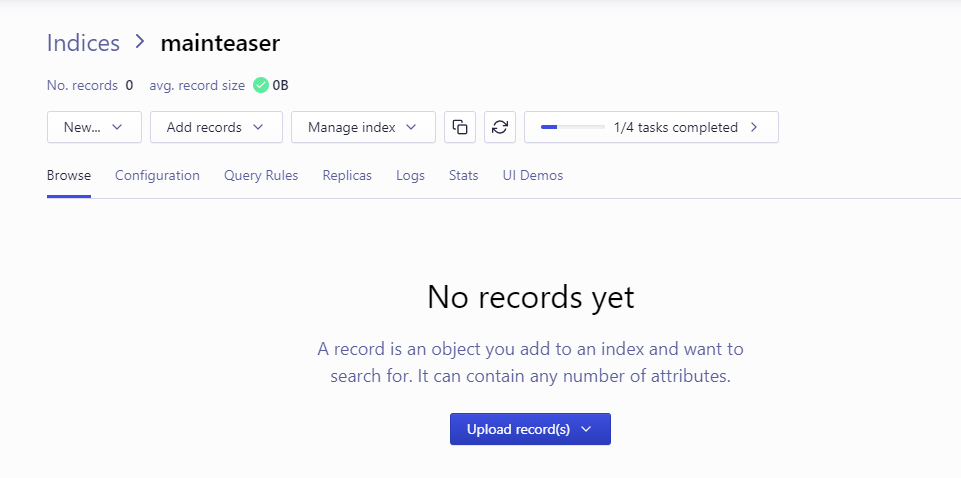The height and width of the screenshot is (478, 961).
Task: Expand the Add records dropdown
Action: click(x=216, y=127)
